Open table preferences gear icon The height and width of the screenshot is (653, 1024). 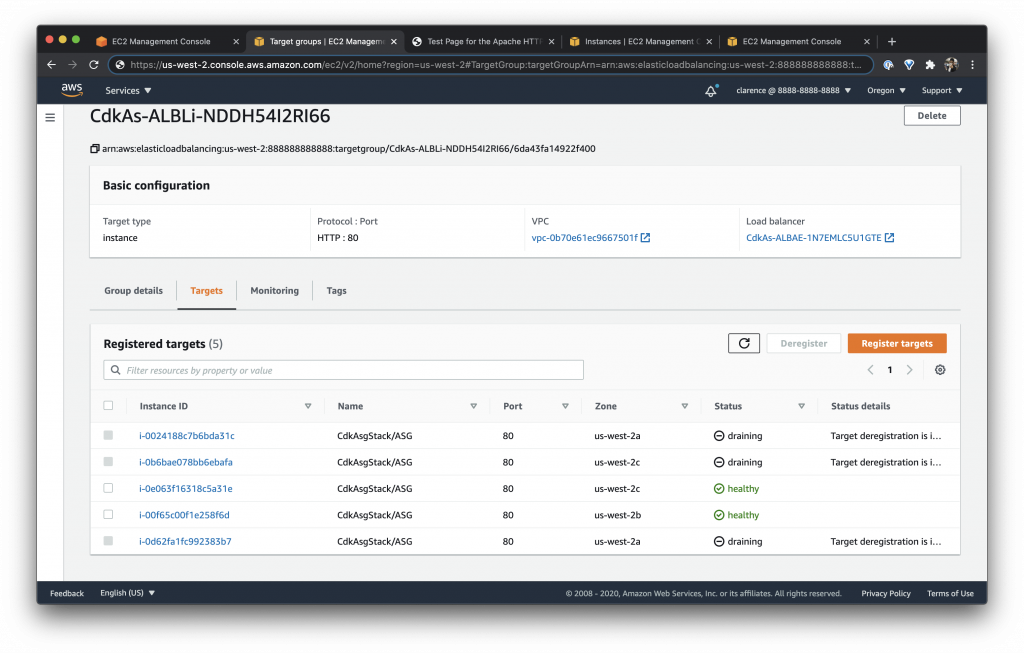(940, 370)
